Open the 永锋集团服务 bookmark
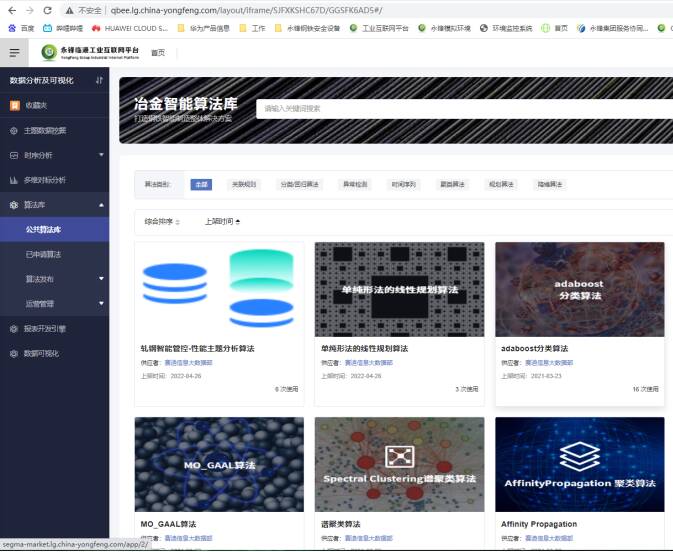The image size is (673, 552). tap(612, 28)
